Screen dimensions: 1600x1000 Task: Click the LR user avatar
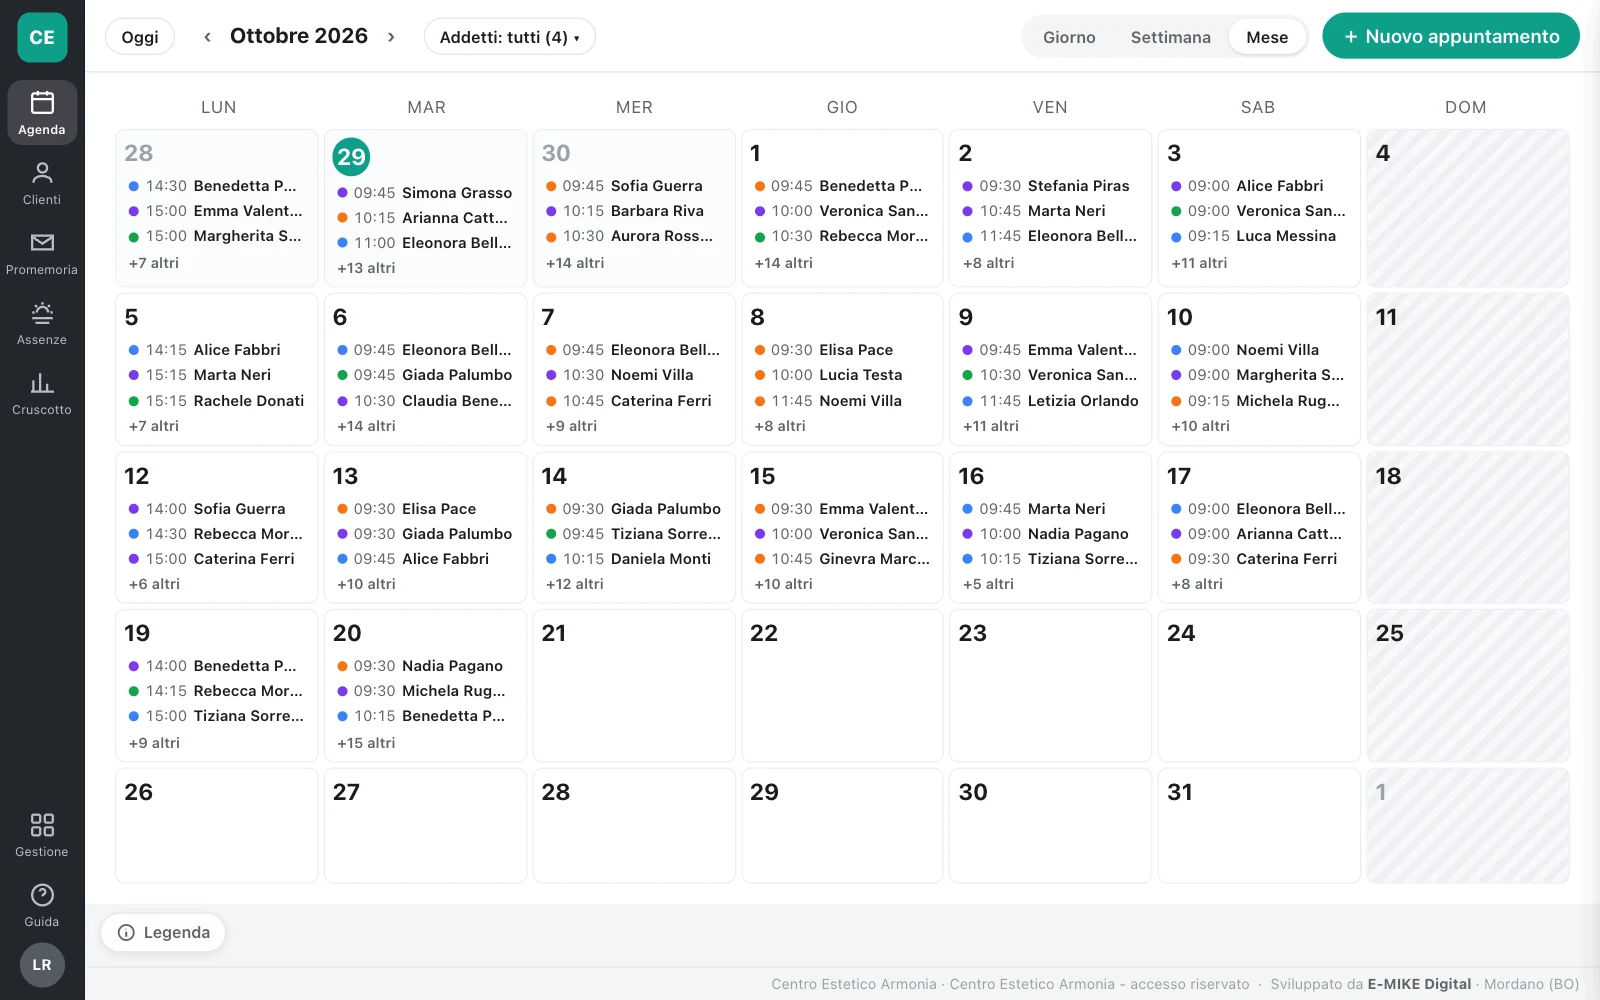click(42, 965)
